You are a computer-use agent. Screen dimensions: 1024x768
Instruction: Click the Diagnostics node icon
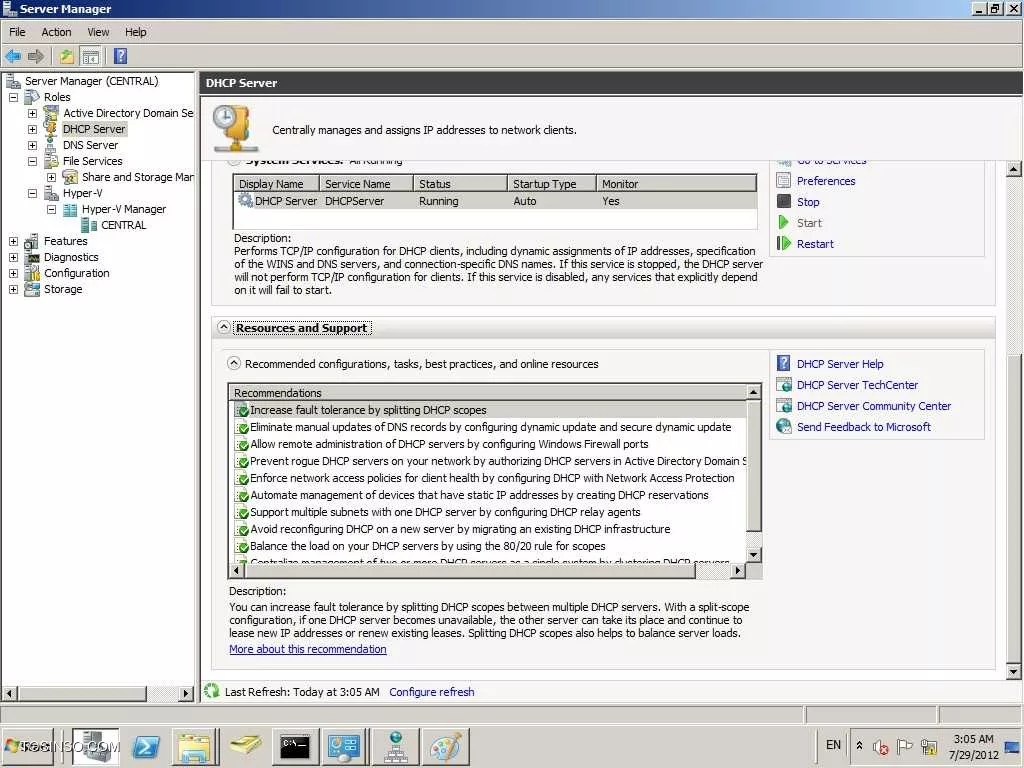coord(31,257)
